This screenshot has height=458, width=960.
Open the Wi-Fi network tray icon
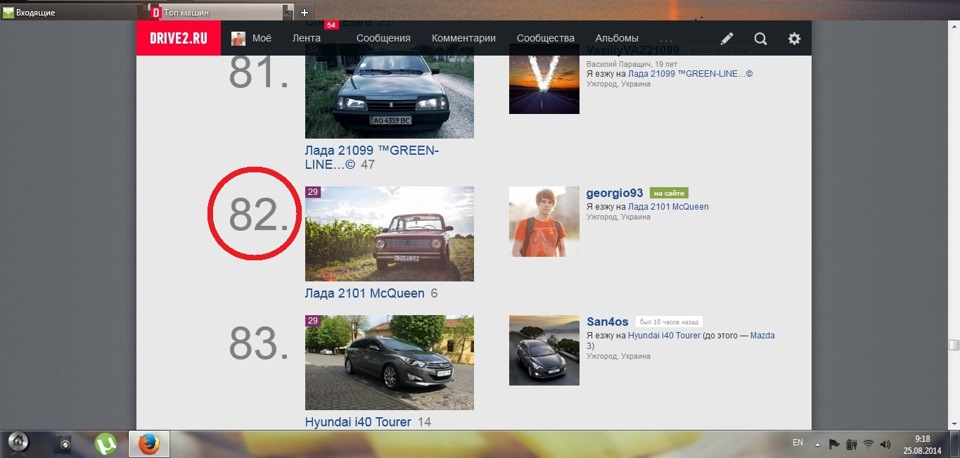coord(868,444)
